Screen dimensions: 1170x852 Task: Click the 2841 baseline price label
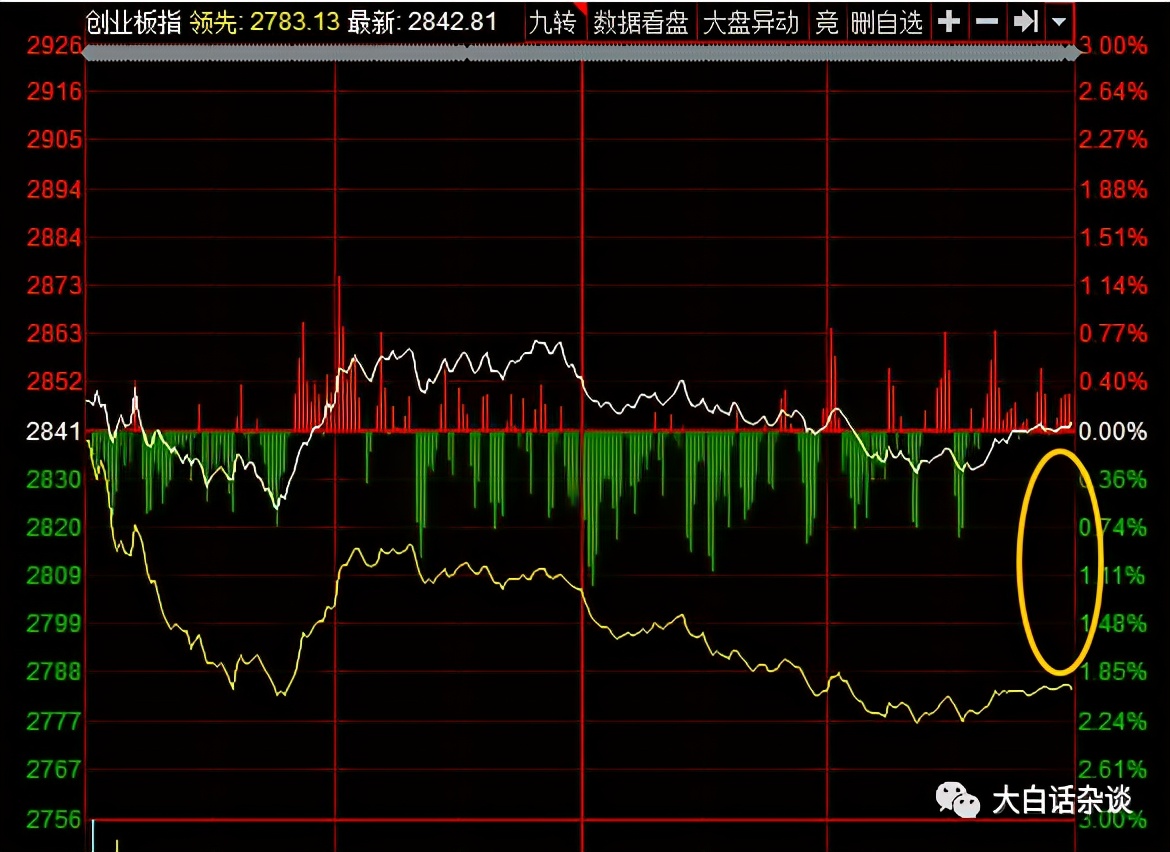[54, 431]
